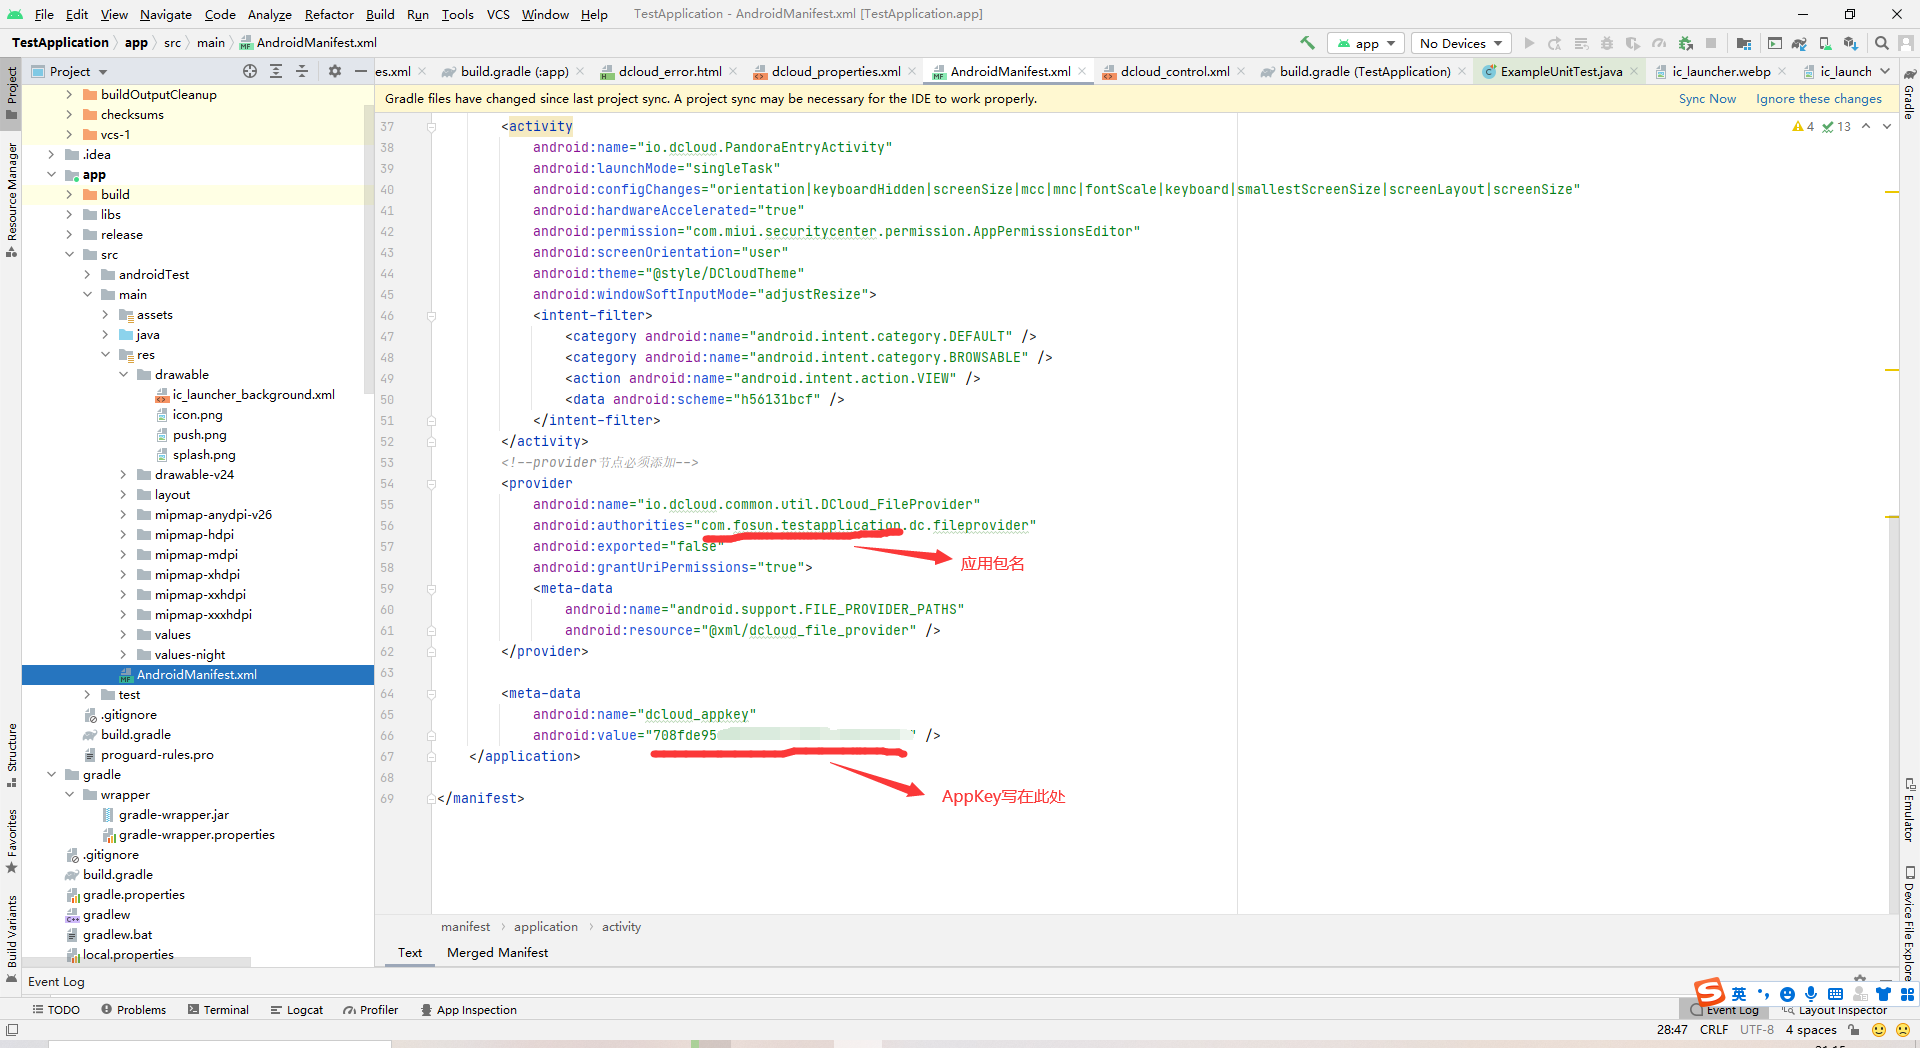Click the Run app play icon
1920x1048 pixels.
pos(1529,43)
